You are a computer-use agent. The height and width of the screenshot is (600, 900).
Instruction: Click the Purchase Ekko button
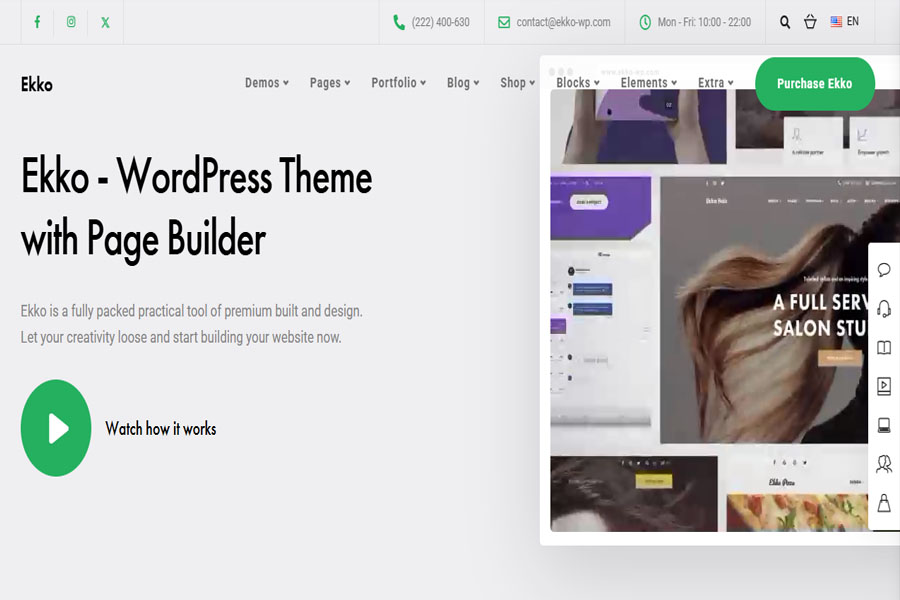[815, 84]
